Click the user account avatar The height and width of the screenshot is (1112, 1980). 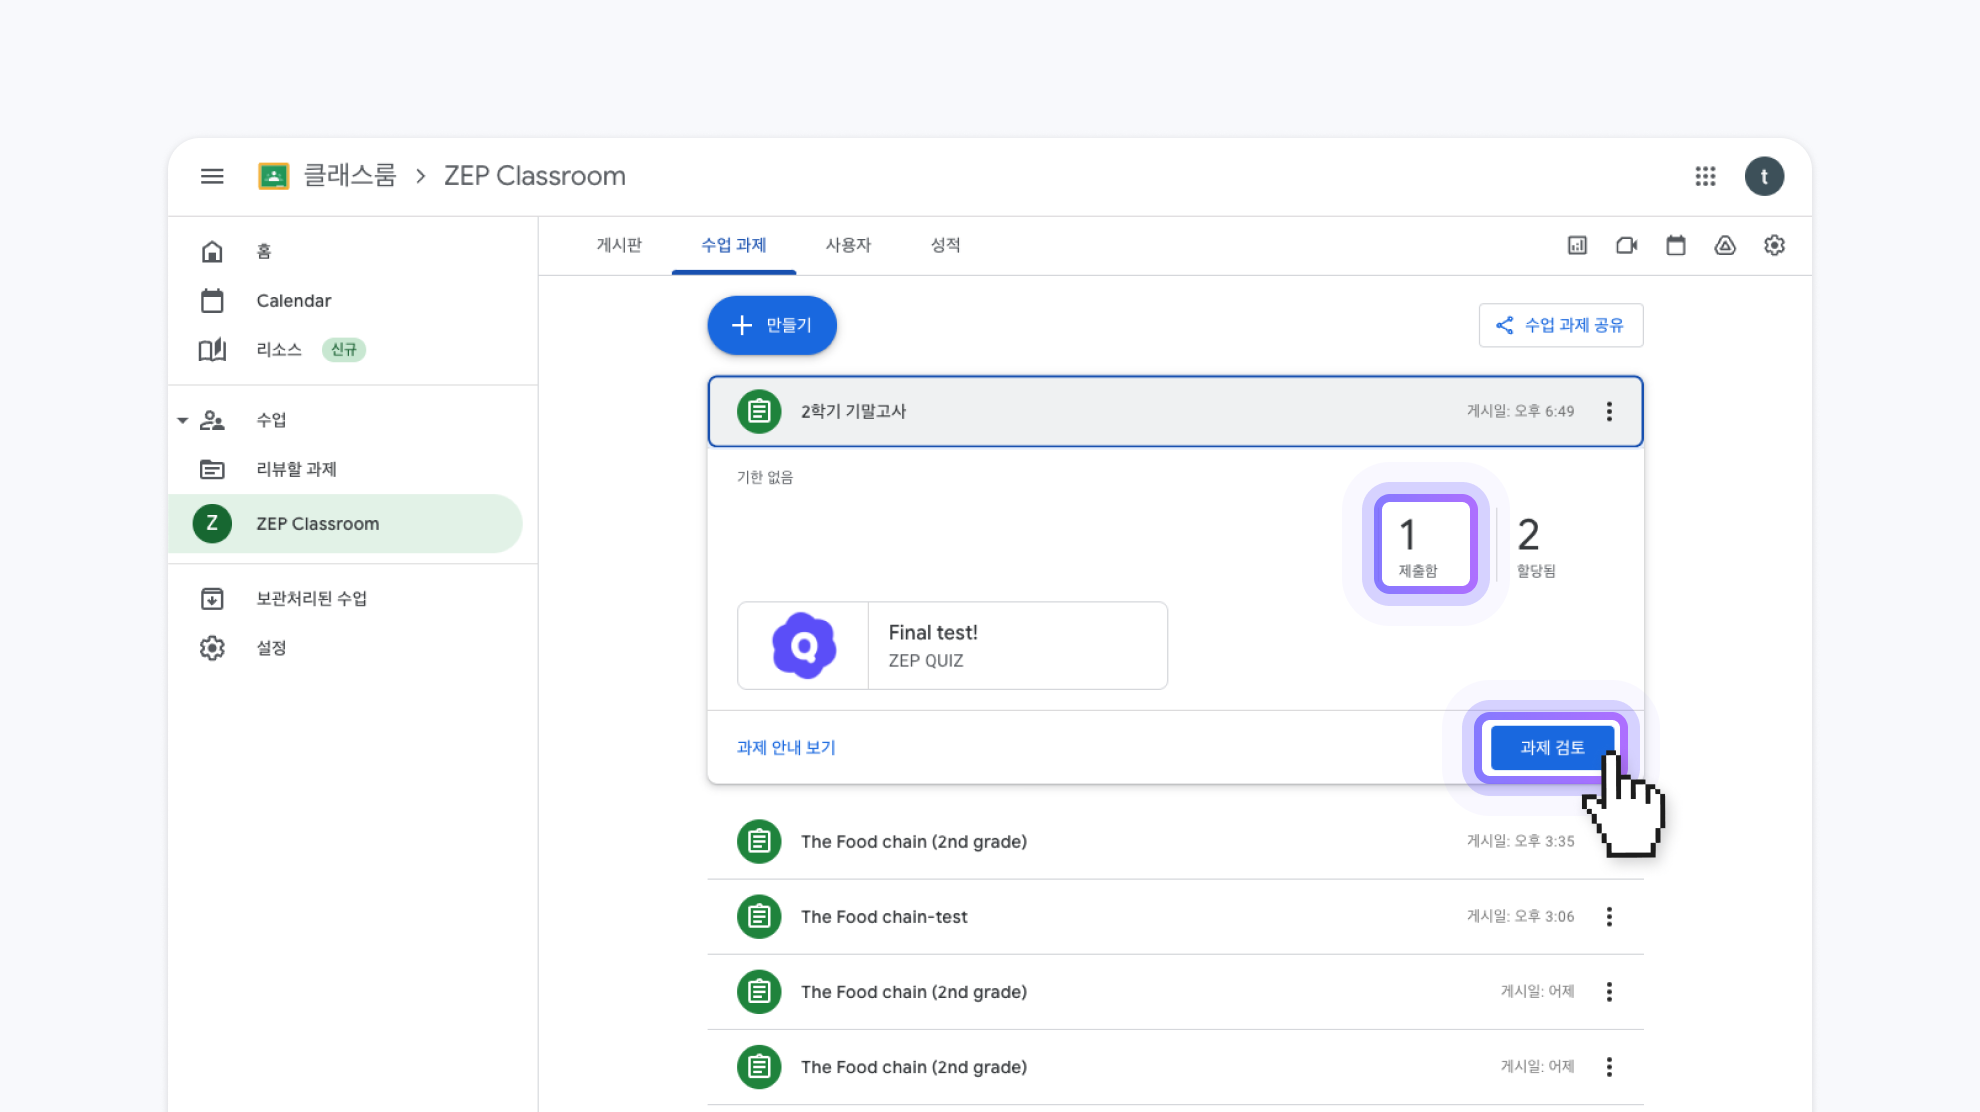pyautogui.click(x=1764, y=176)
